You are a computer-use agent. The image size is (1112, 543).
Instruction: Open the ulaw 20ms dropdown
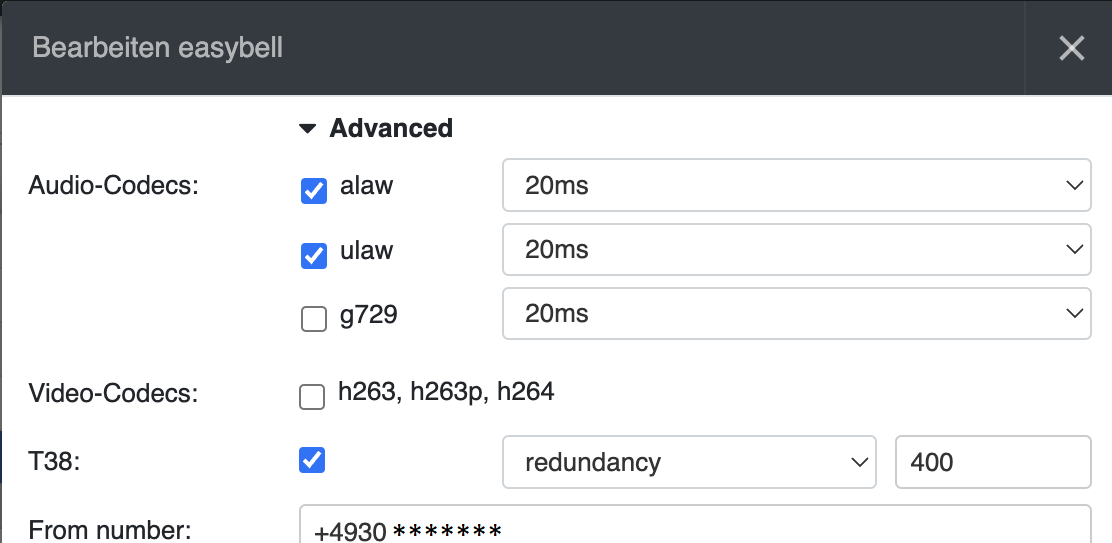tap(795, 249)
